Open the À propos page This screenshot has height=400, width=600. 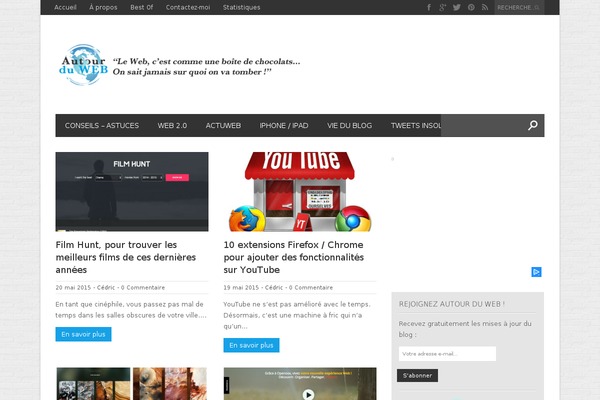(103, 7)
